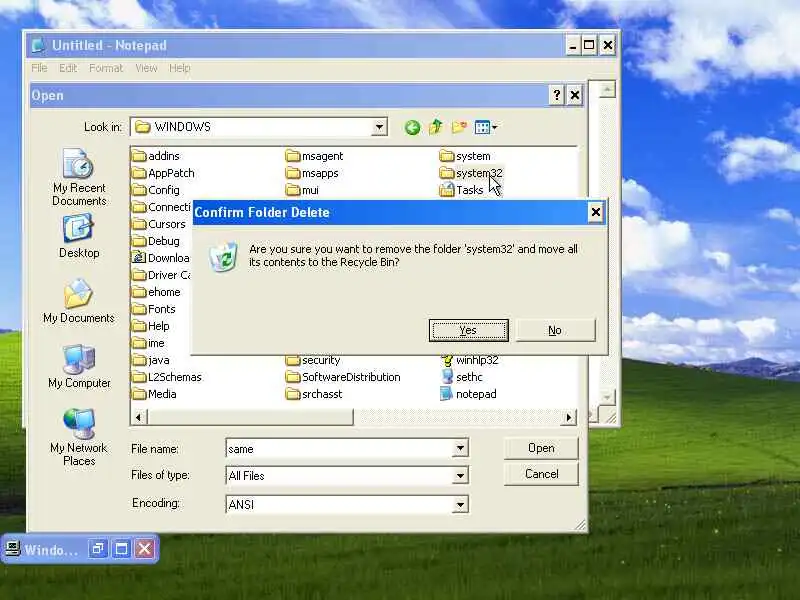Select the Driver Ca... folder entry
The height and width of the screenshot is (600, 800).
tap(161, 275)
